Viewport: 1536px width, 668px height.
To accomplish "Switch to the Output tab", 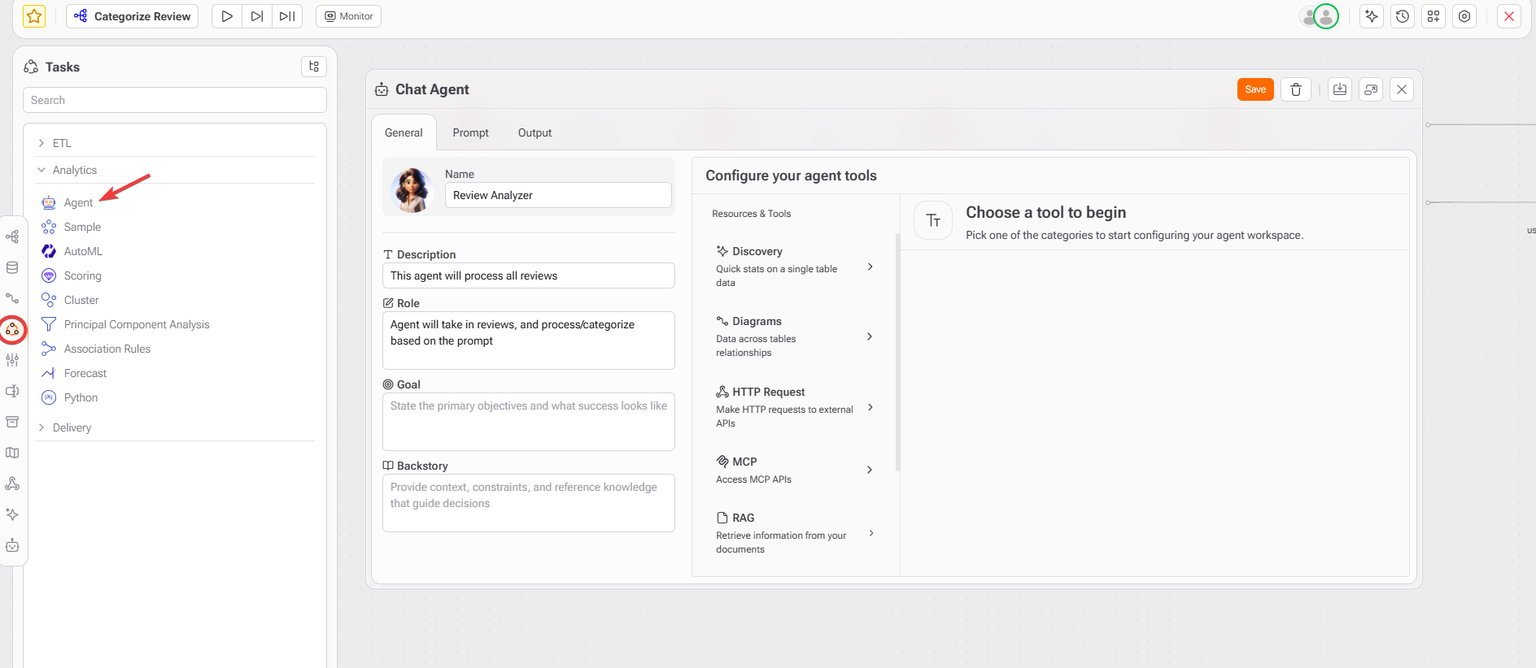I will point(534,133).
